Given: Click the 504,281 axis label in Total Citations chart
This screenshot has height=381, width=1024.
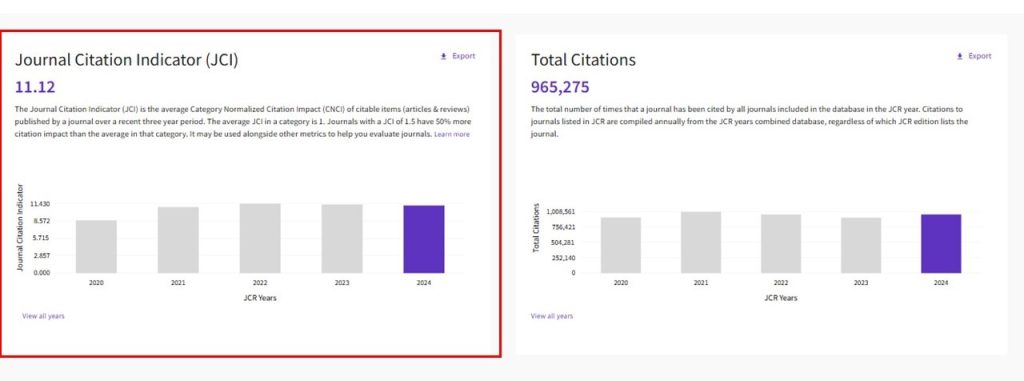Looking at the screenshot, I should [563, 242].
